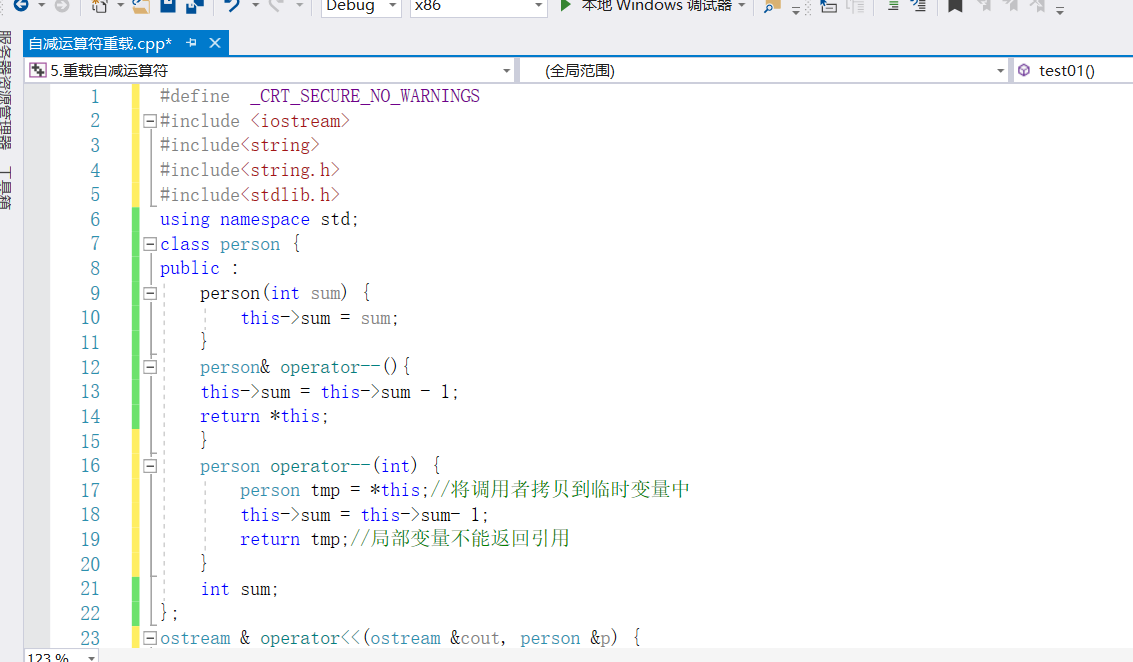1133x662 pixels.
Task: Open the Debug configuration combo box
Action: point(361,6)
